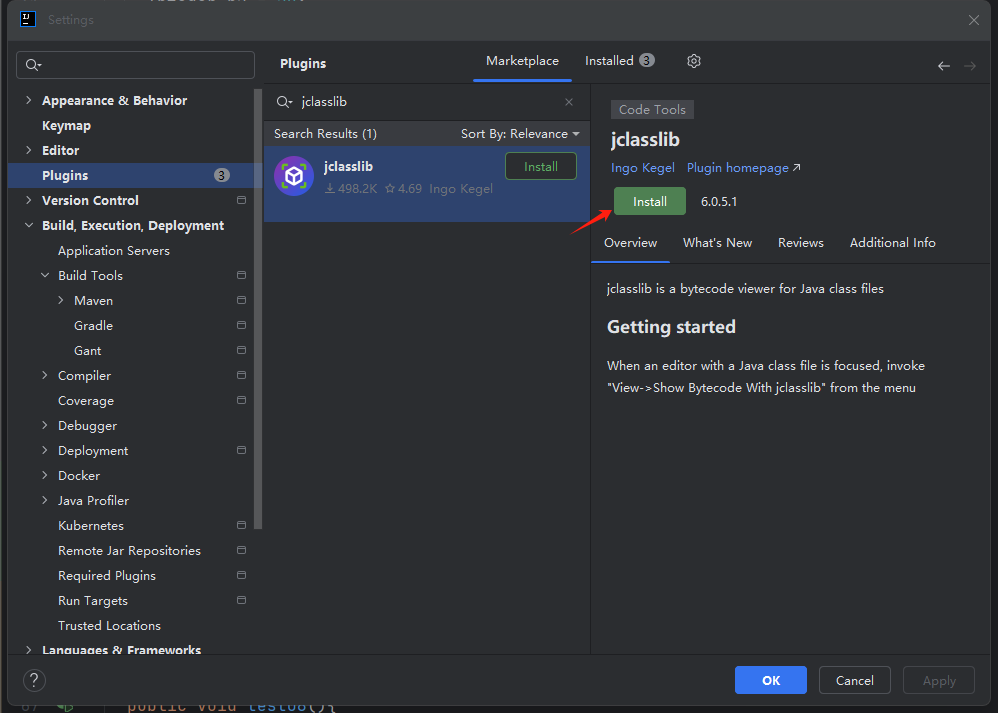The width and height of the screenshot is (998, 713).
Task: Focus the settings search input field
Action: point(136,65)
